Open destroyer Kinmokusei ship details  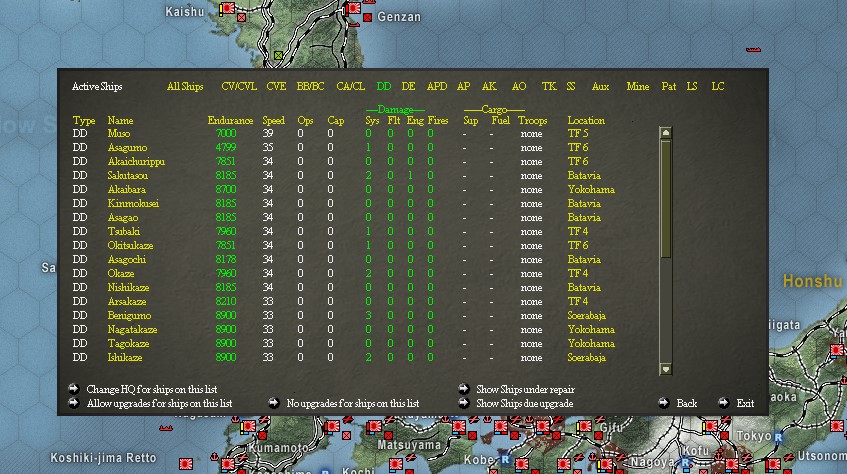pos(133,204)
